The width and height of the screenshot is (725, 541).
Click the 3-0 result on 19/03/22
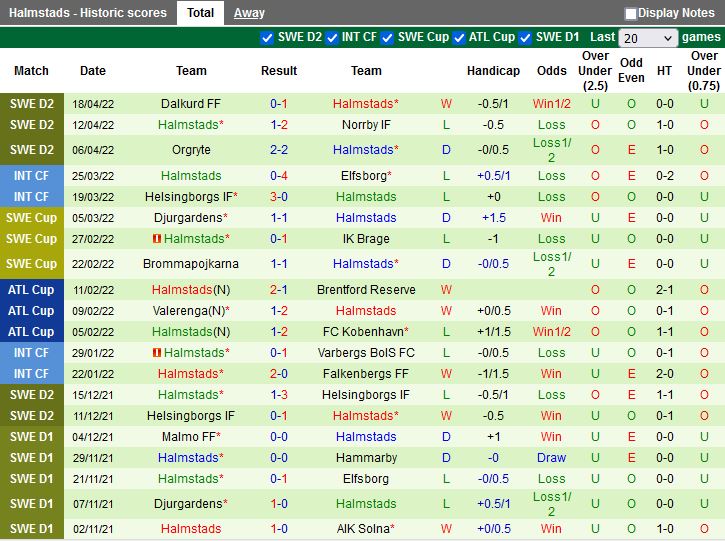279,197
